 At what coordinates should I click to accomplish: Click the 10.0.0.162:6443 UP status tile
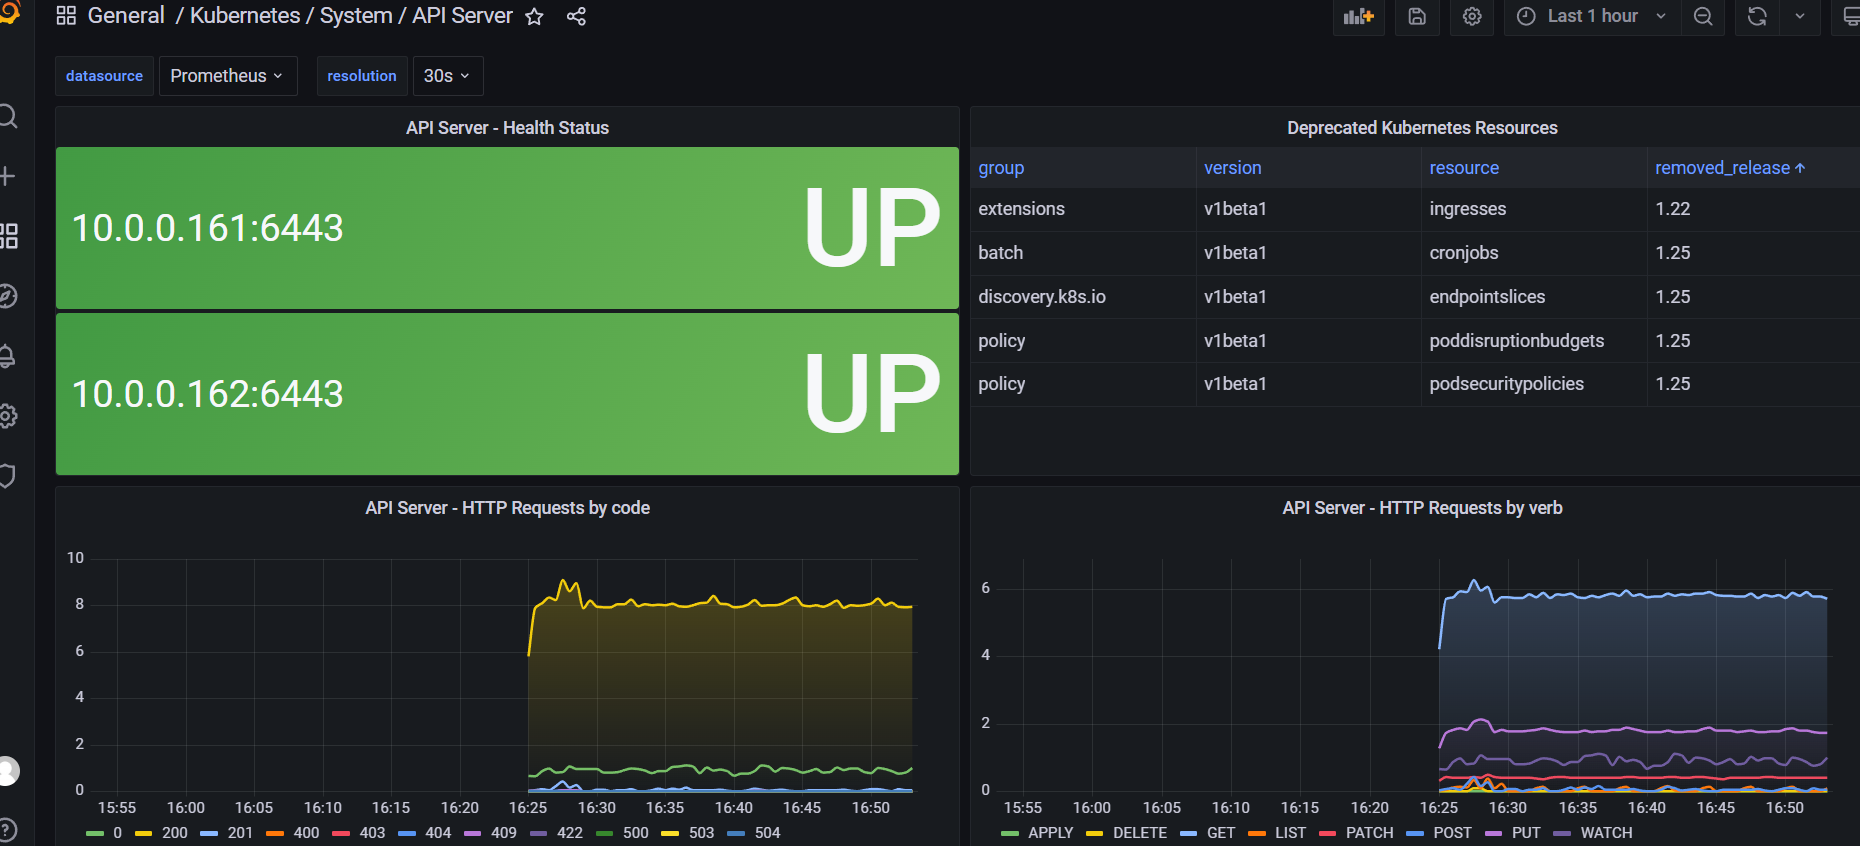click(x=507, y=394)
